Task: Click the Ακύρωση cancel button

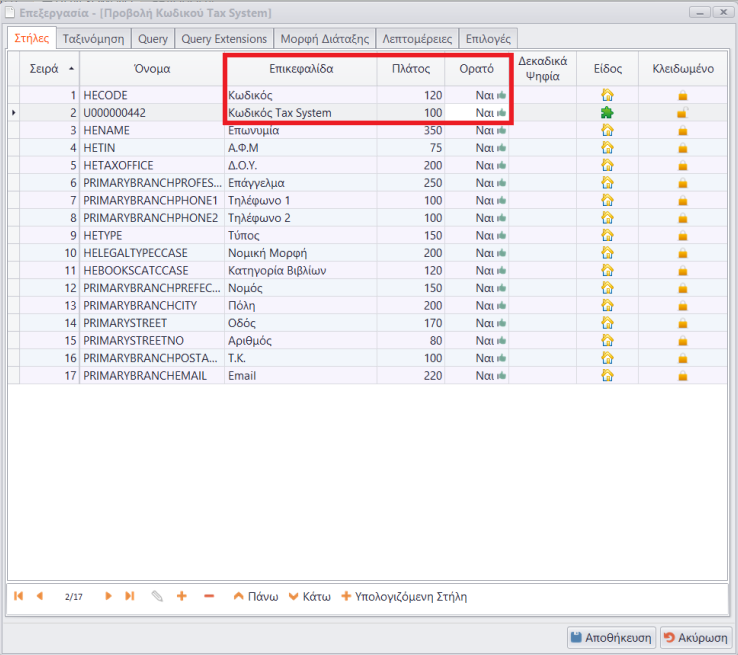Action: [x=696, y=637]
